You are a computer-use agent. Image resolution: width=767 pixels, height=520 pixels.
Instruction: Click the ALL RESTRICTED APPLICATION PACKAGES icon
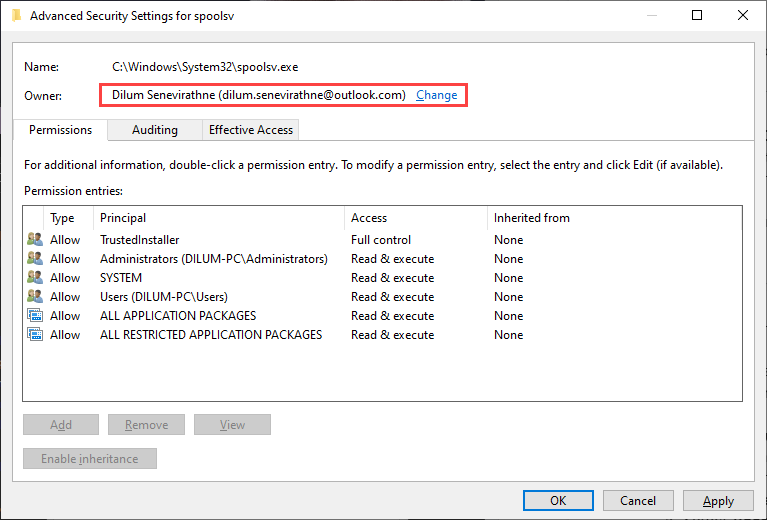point(35,335)
